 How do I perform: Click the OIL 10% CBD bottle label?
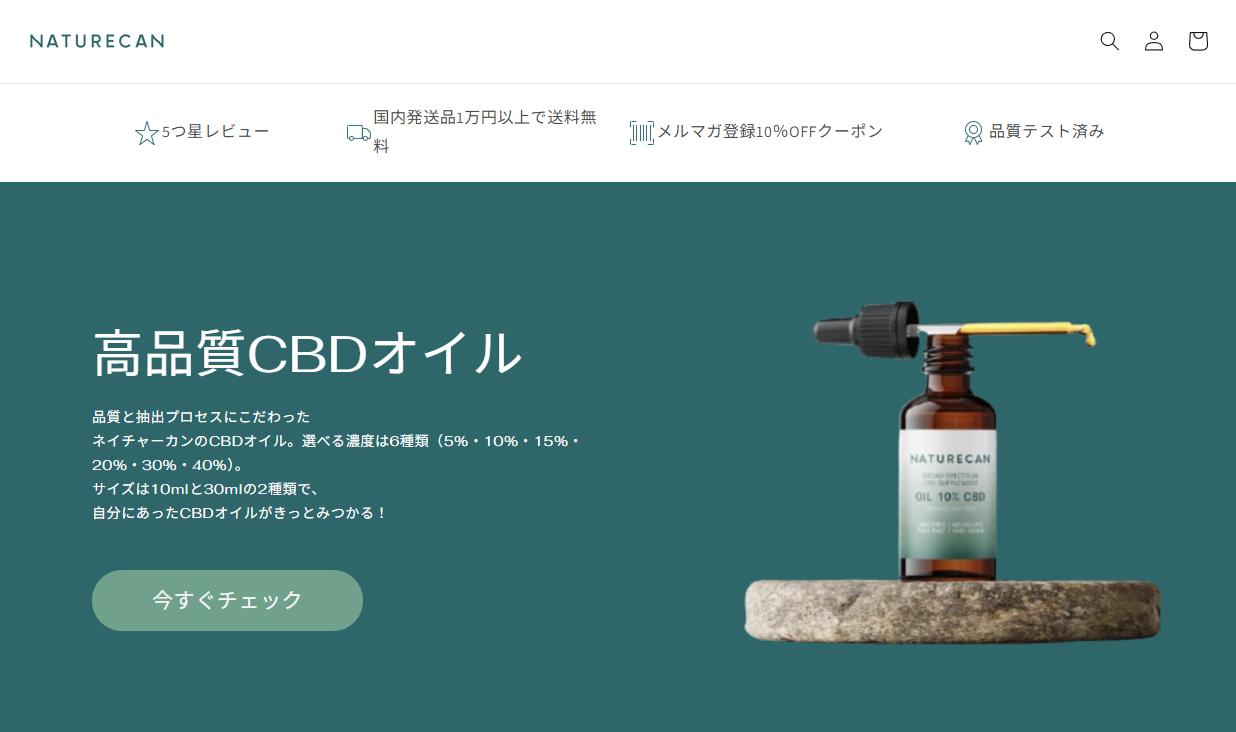click(948, 495)
